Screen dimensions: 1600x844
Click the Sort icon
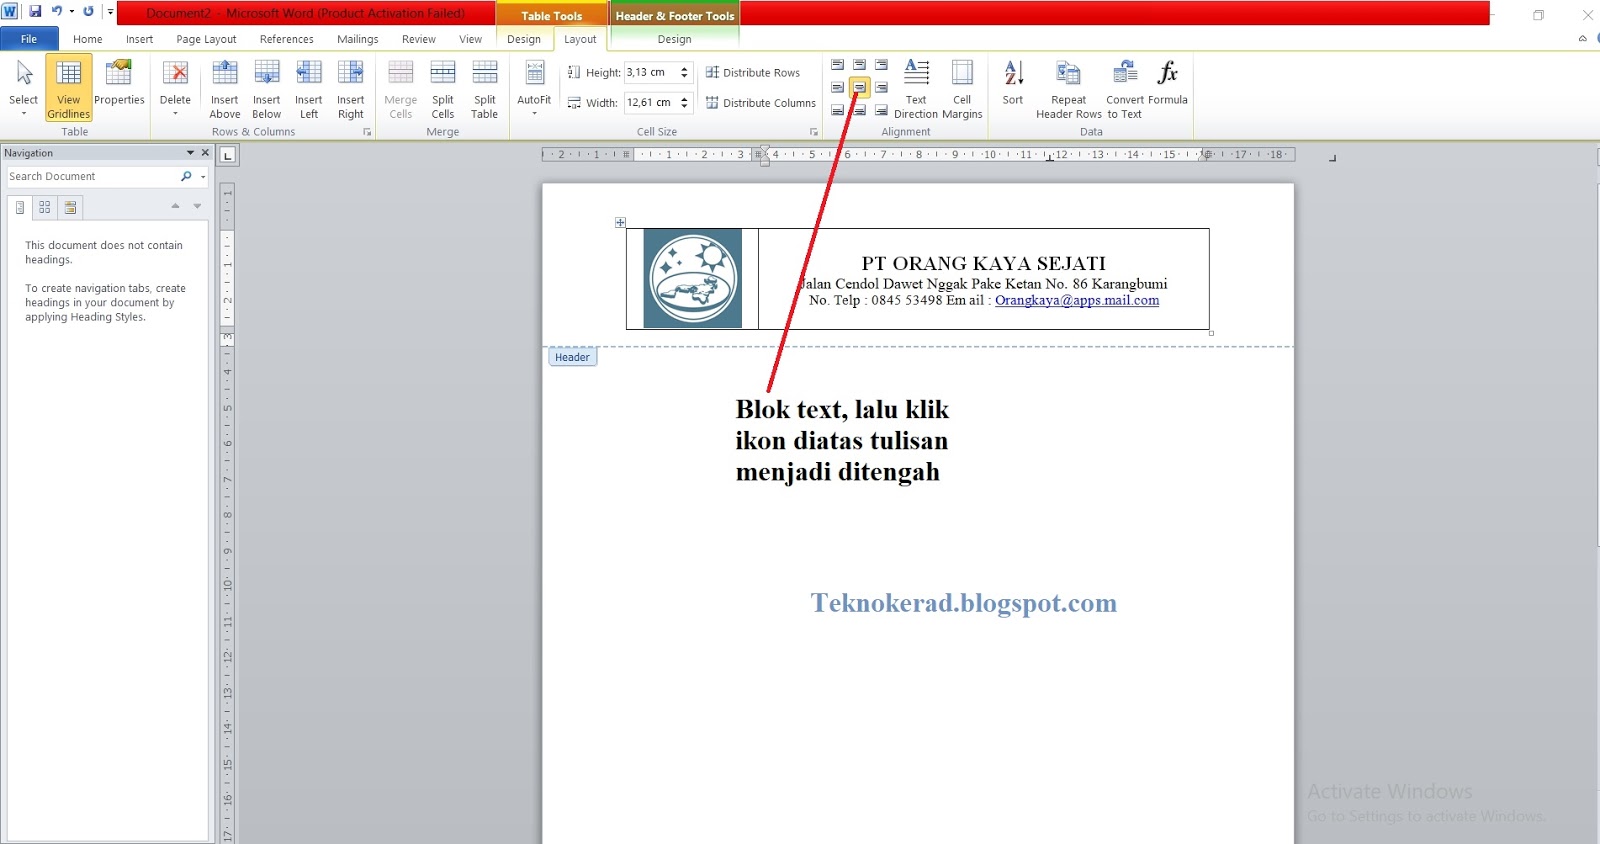(1013, 73)
